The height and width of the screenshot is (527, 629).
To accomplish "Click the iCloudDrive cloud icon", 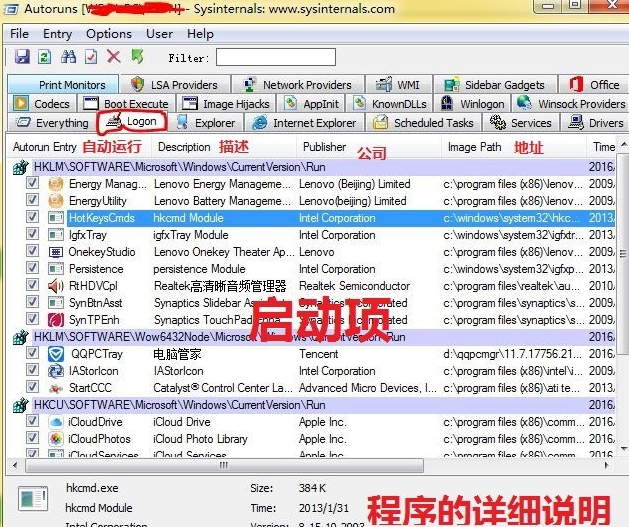I will (x=56, y=422).
